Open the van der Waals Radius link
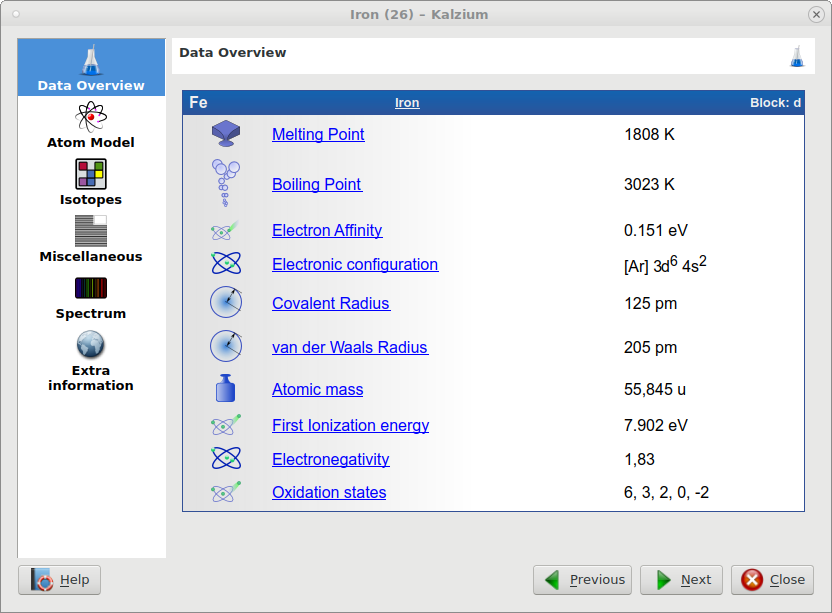 tap(350, 347)
